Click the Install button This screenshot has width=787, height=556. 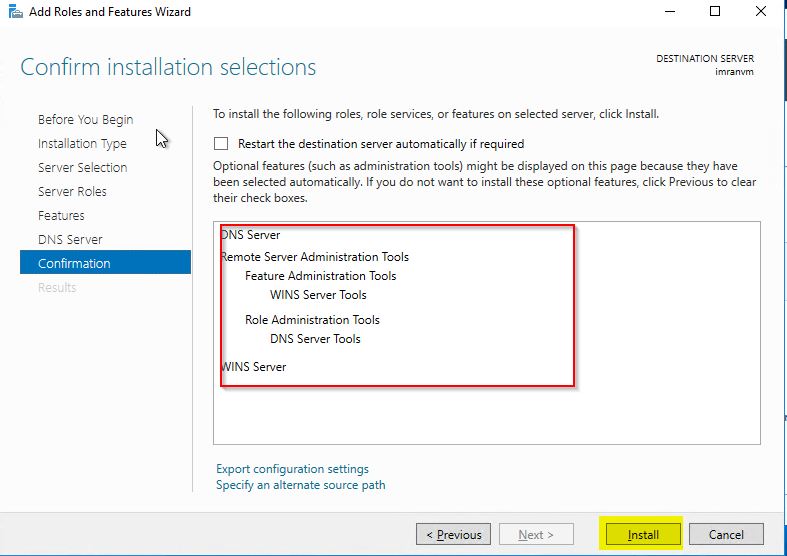coord(643,534)
